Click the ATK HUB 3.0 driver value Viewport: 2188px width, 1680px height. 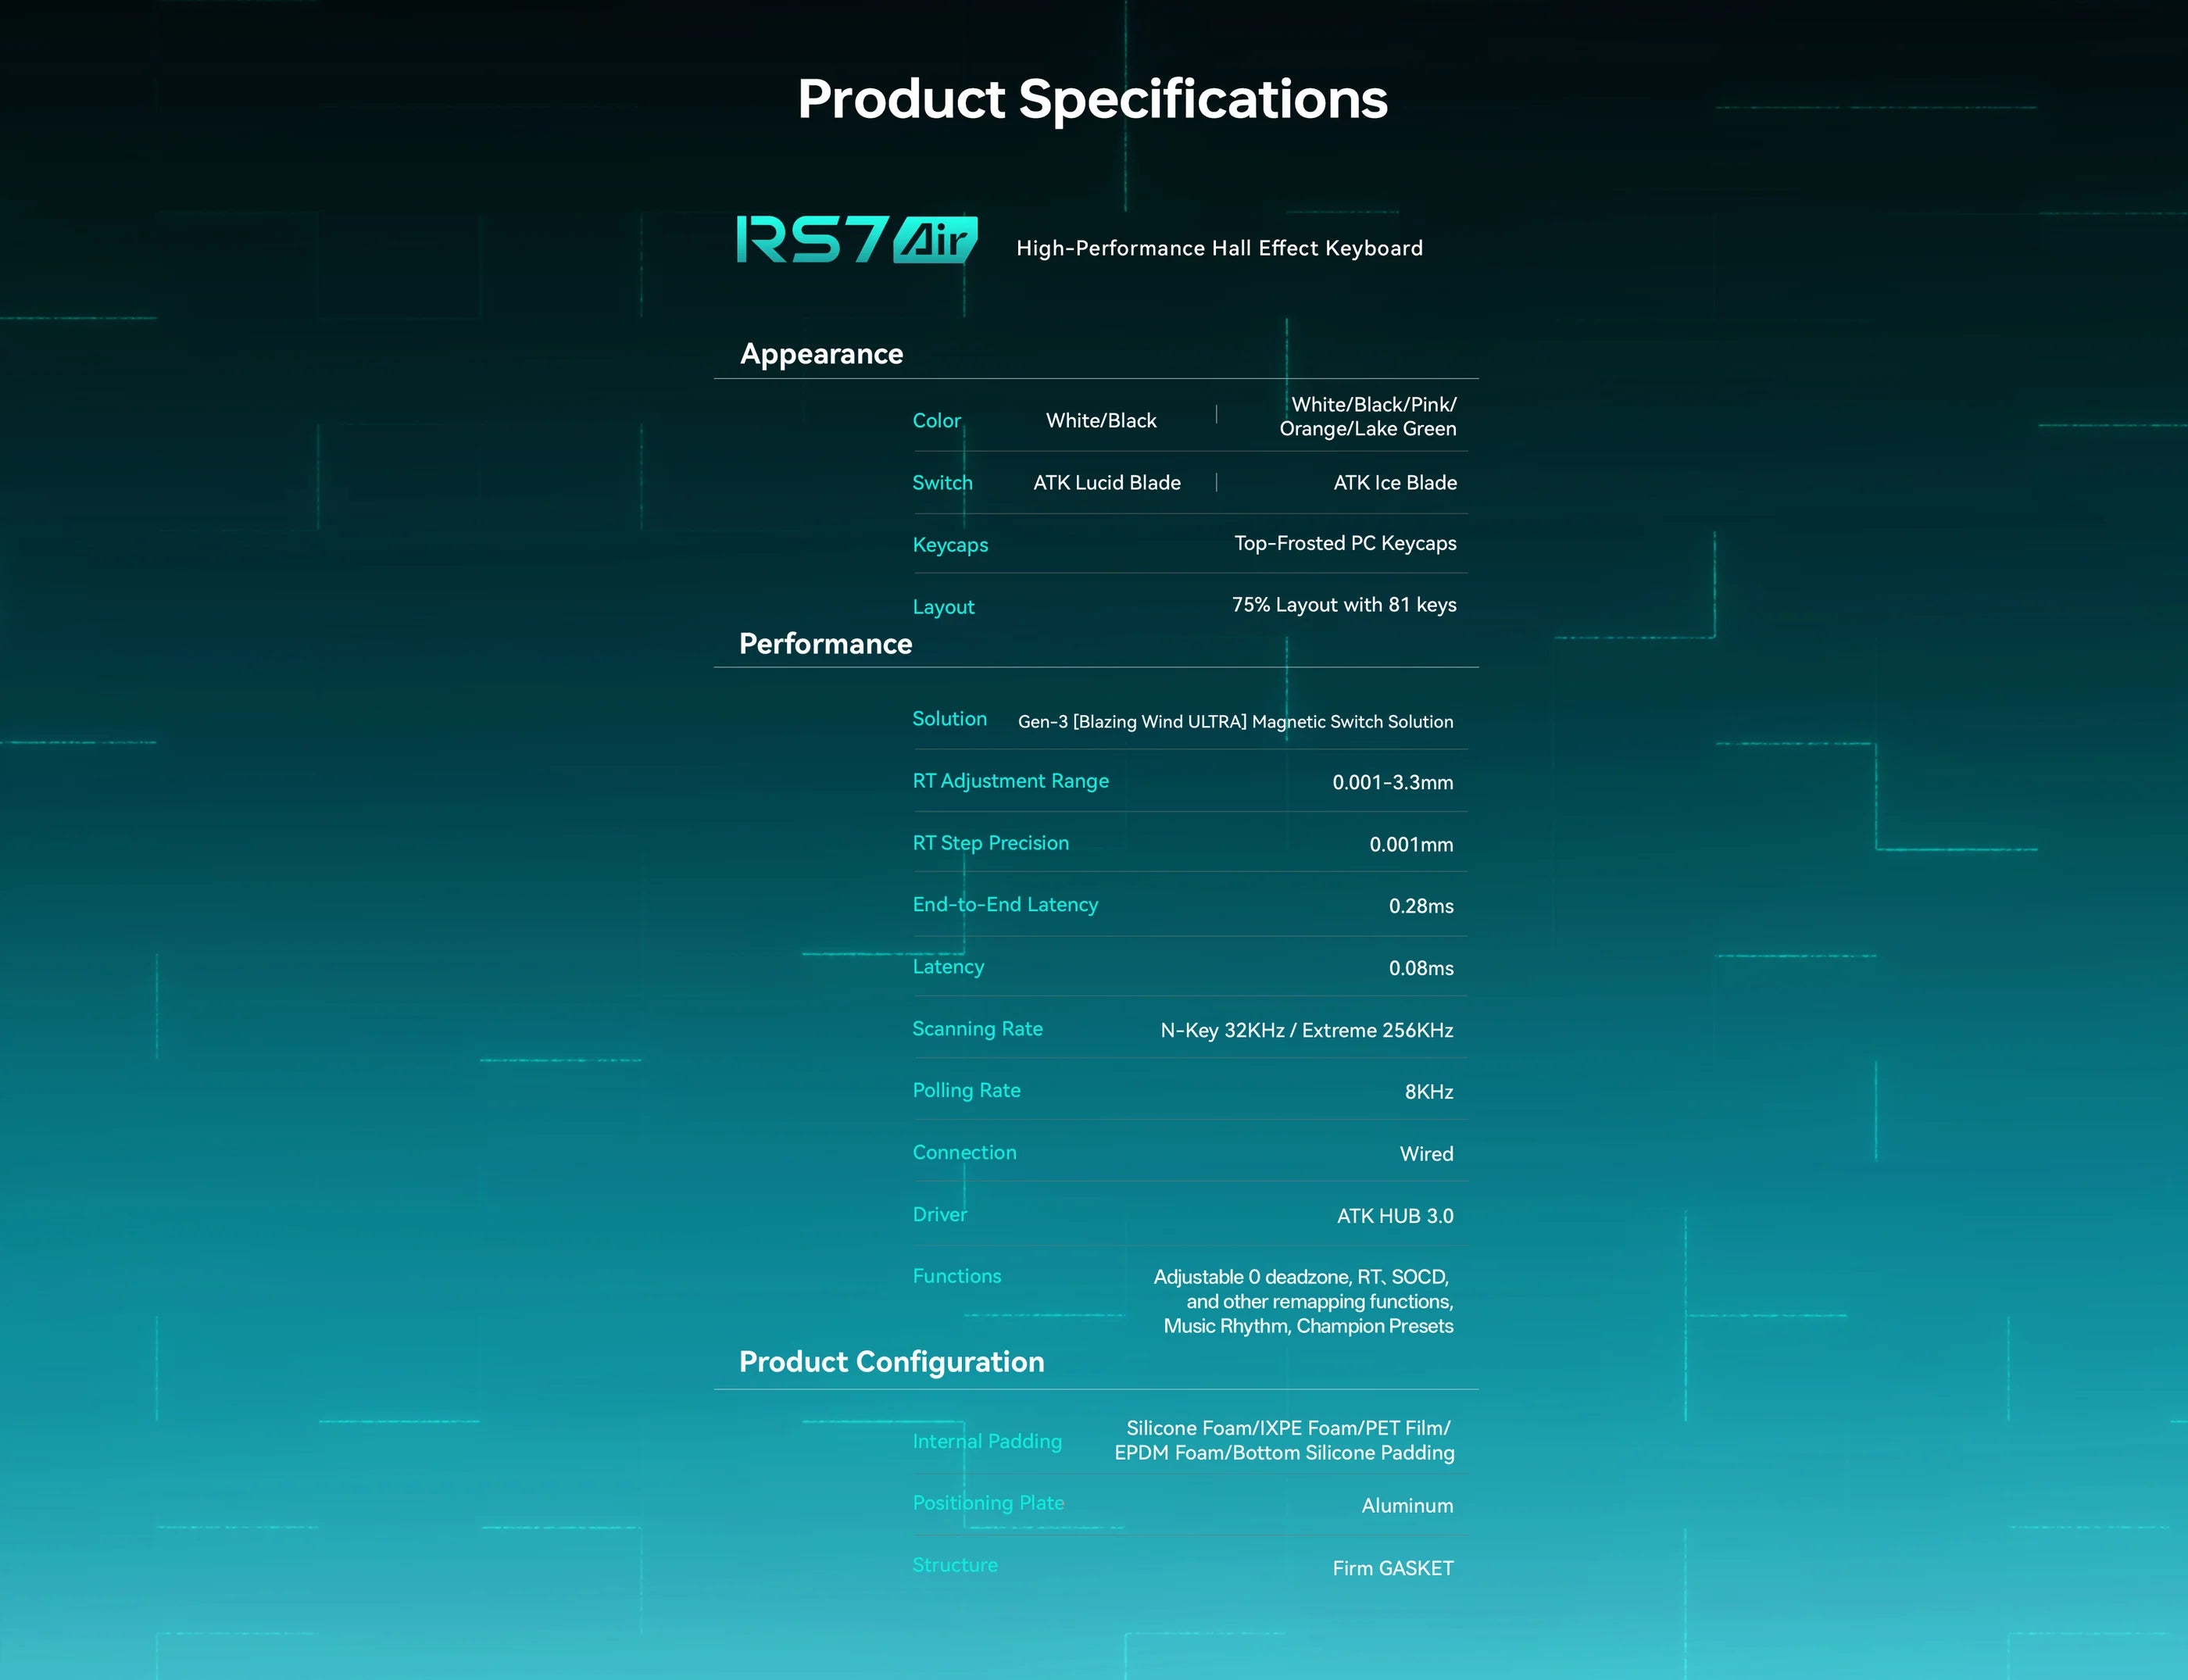(1395, 1216)
